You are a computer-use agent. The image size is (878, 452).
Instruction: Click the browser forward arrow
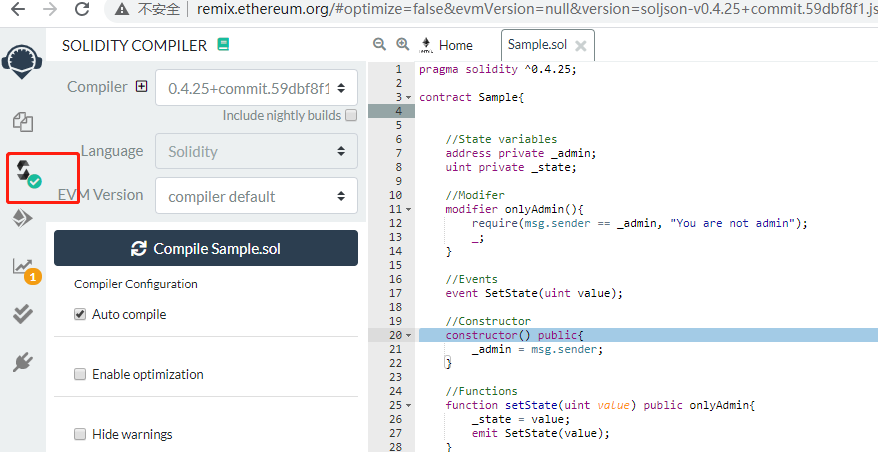50,9
